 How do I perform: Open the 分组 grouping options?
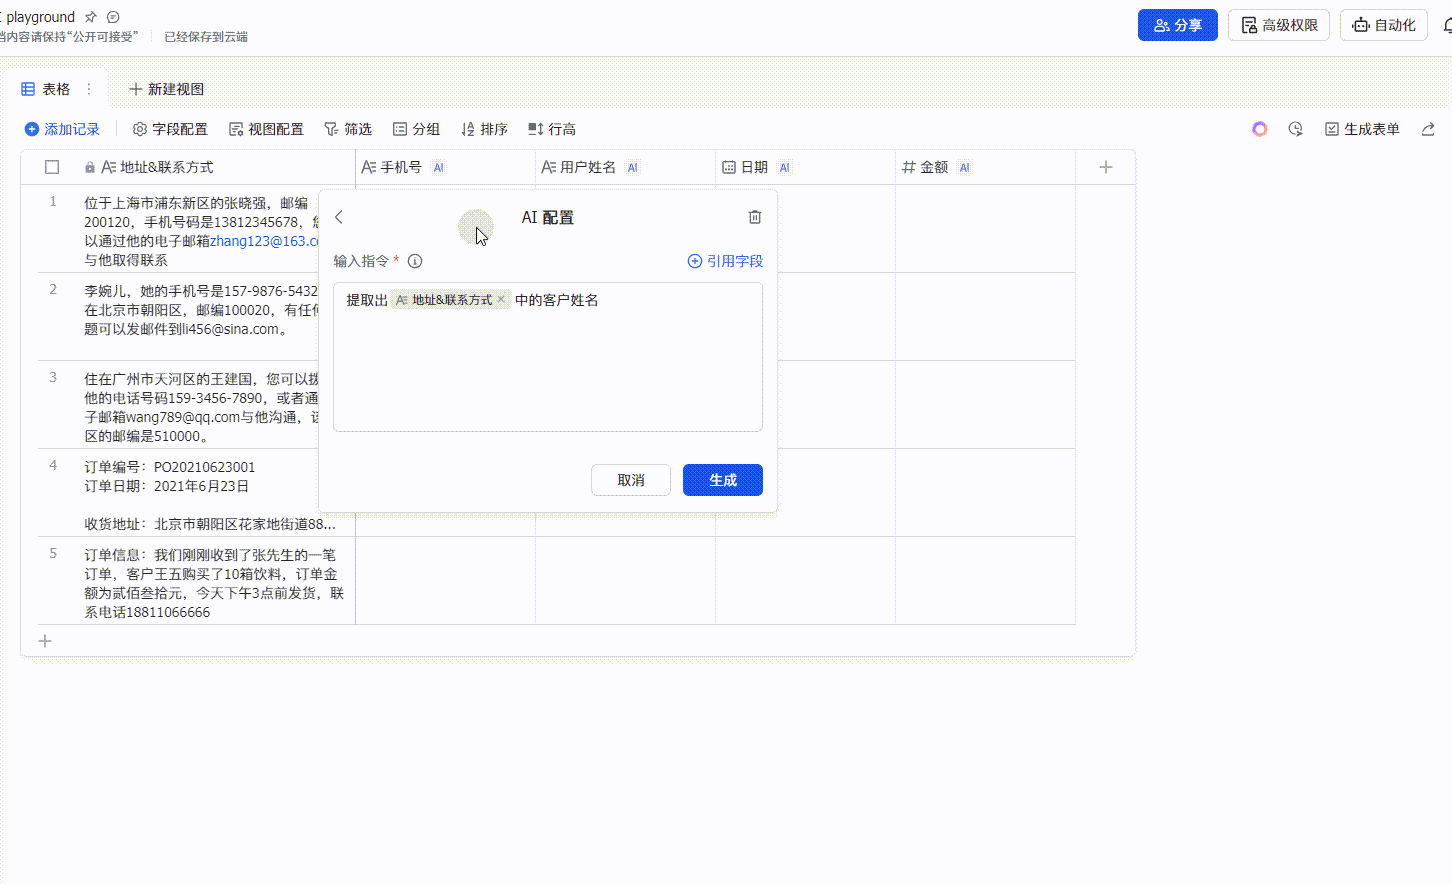pos(416,129)
